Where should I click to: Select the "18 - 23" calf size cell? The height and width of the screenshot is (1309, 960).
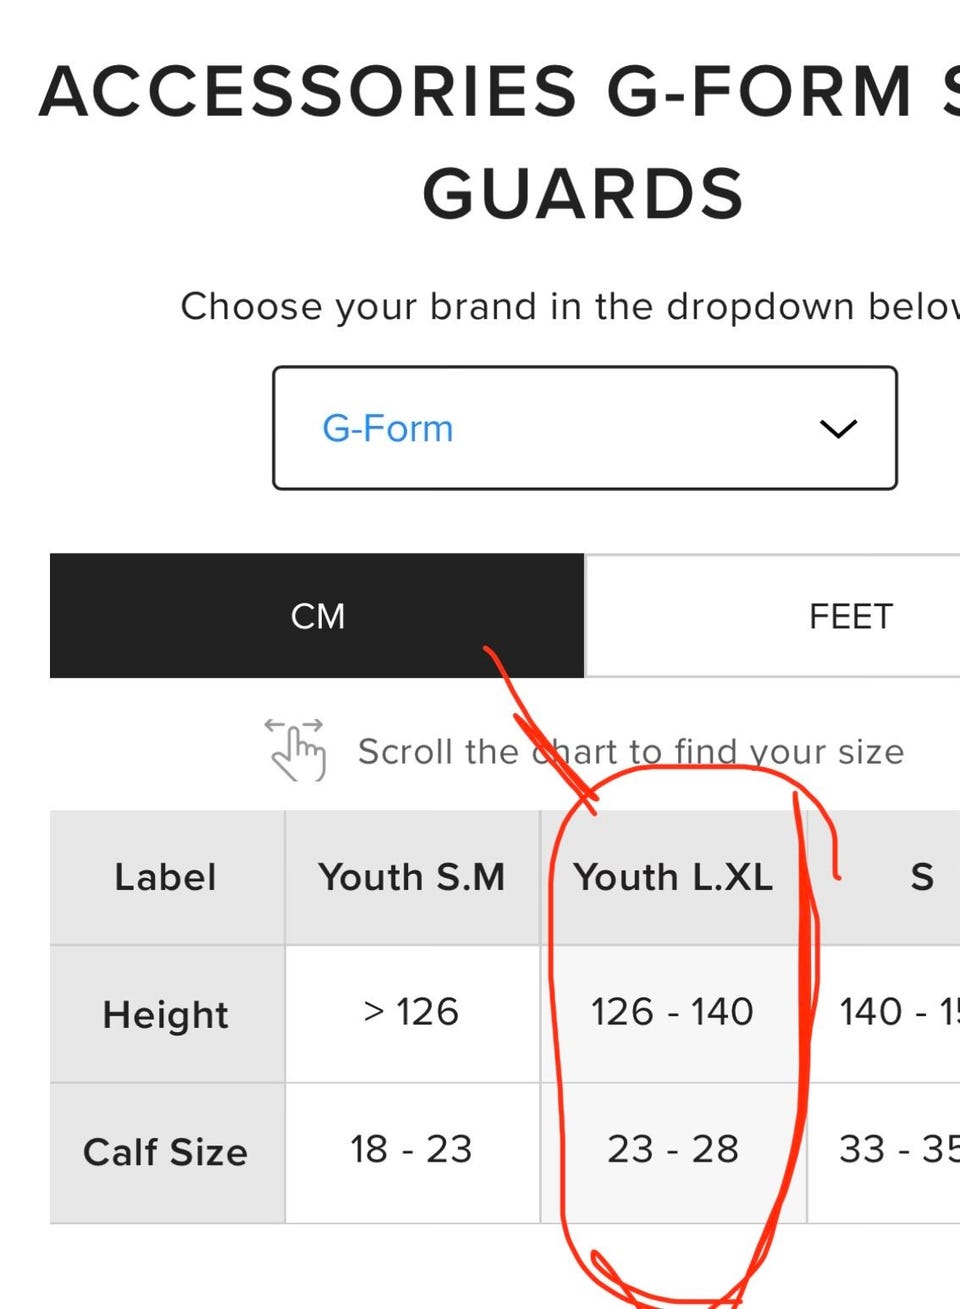pos(412,1150)
